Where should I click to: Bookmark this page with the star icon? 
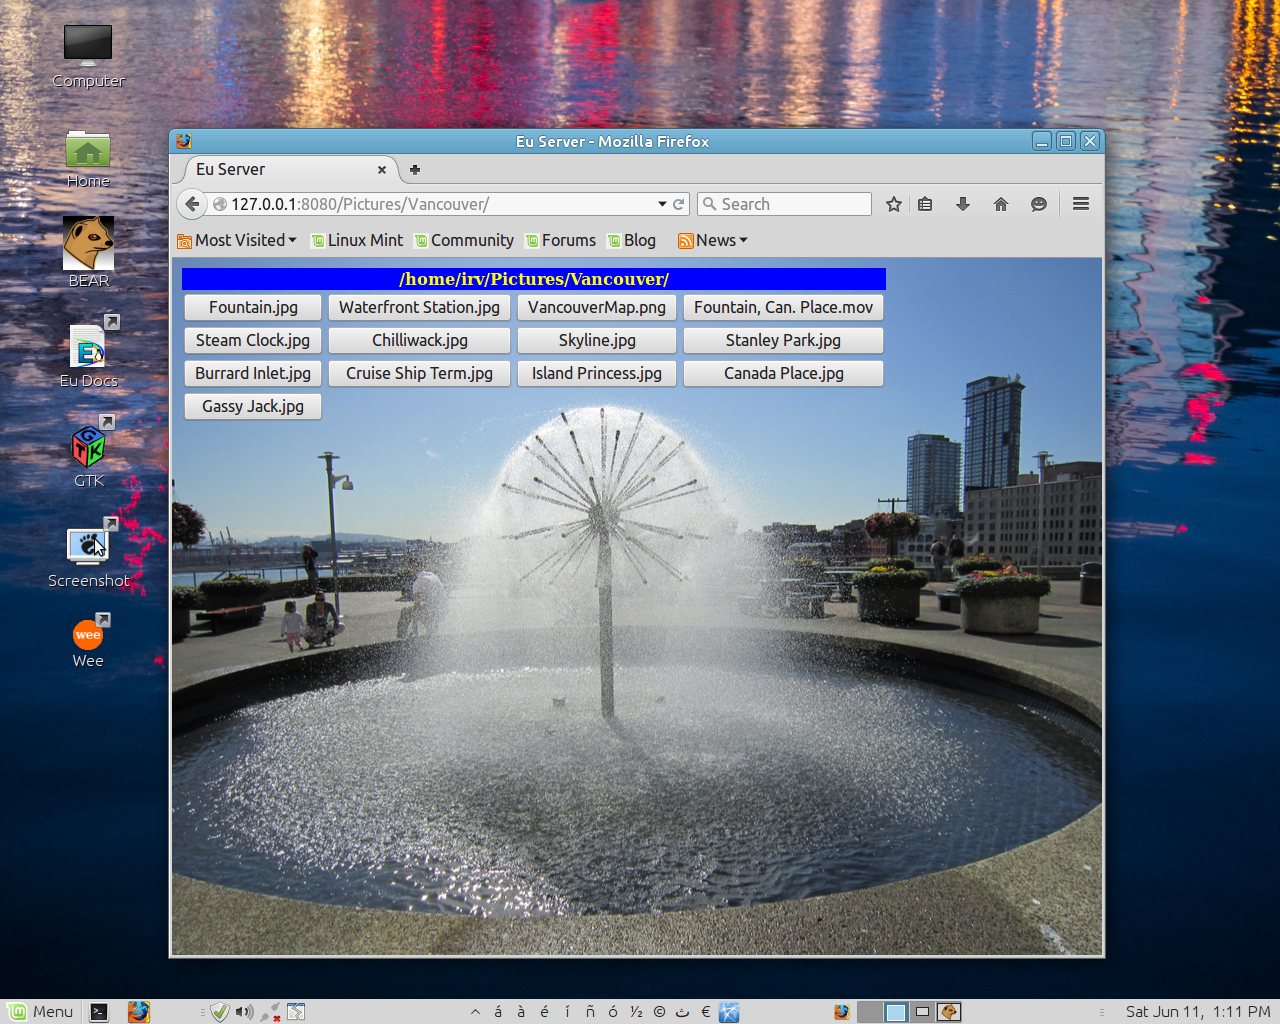(x=894, y=204)
